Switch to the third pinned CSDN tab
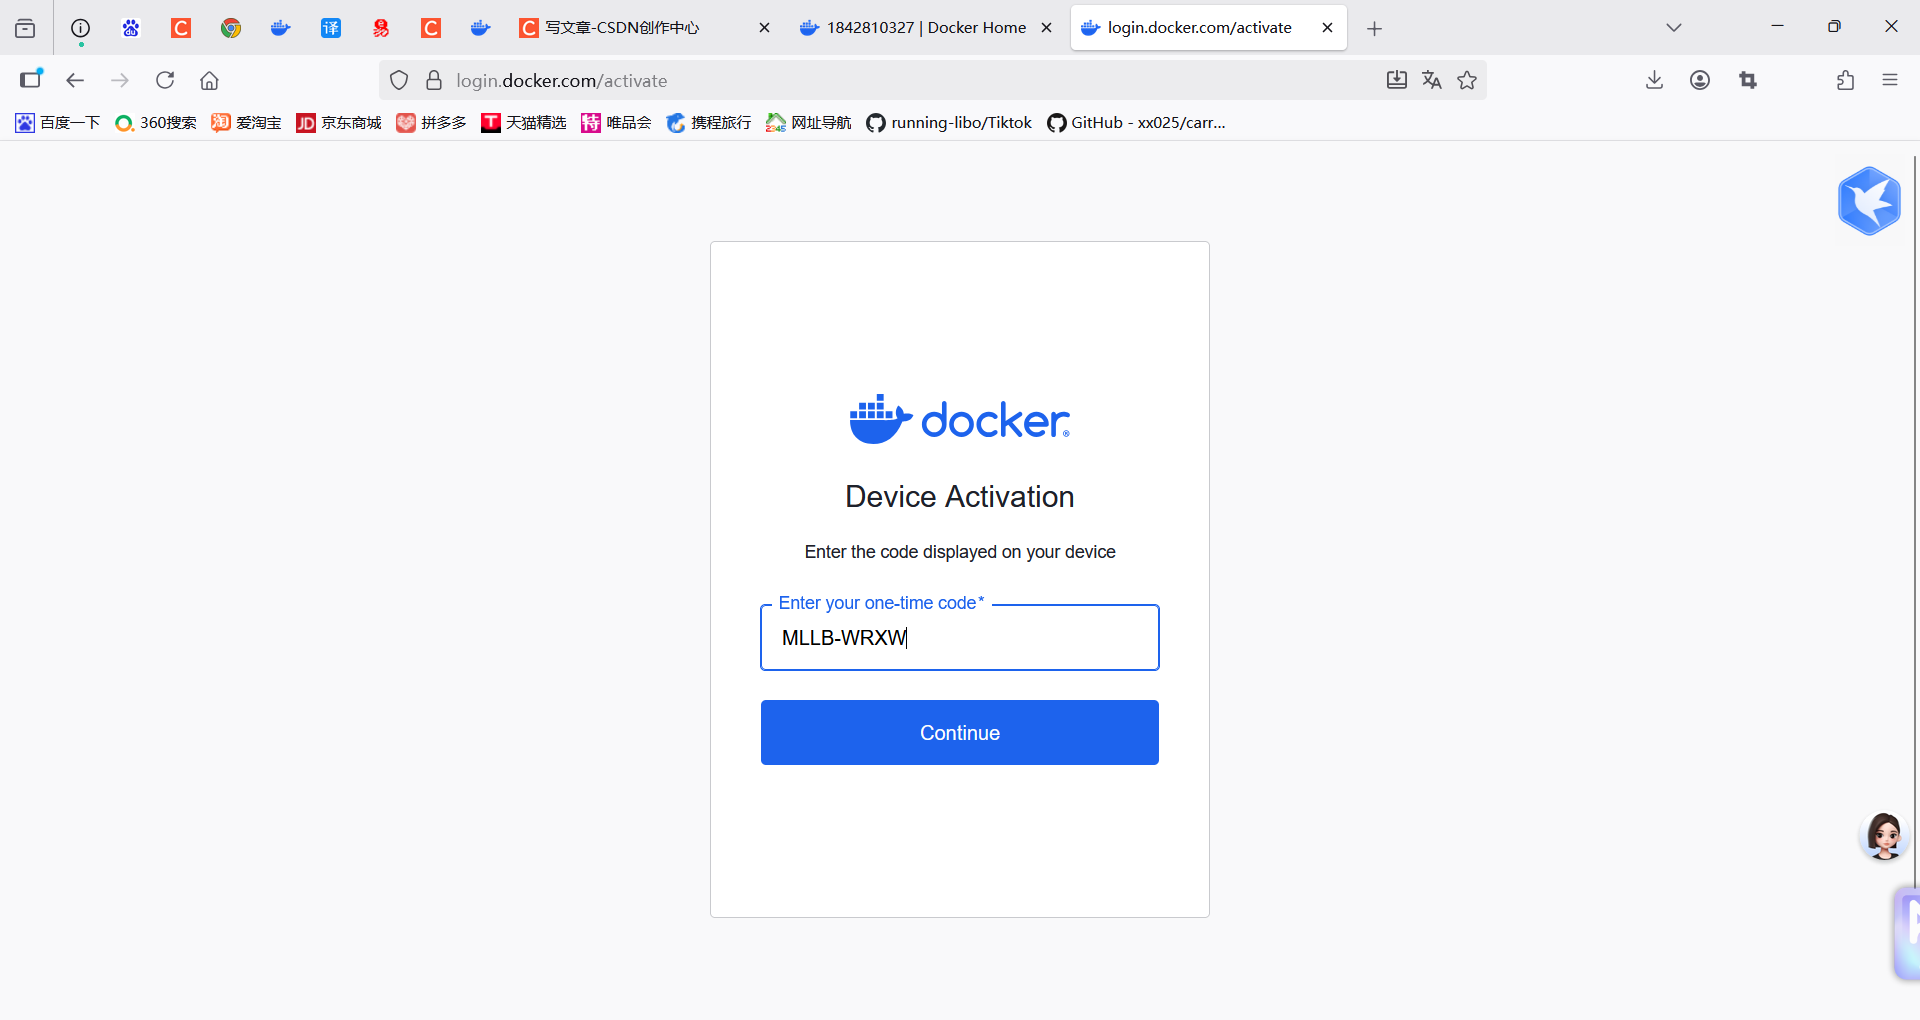Image resolution: width=1920 pixels, height=1020 pixels. point(431,28)
